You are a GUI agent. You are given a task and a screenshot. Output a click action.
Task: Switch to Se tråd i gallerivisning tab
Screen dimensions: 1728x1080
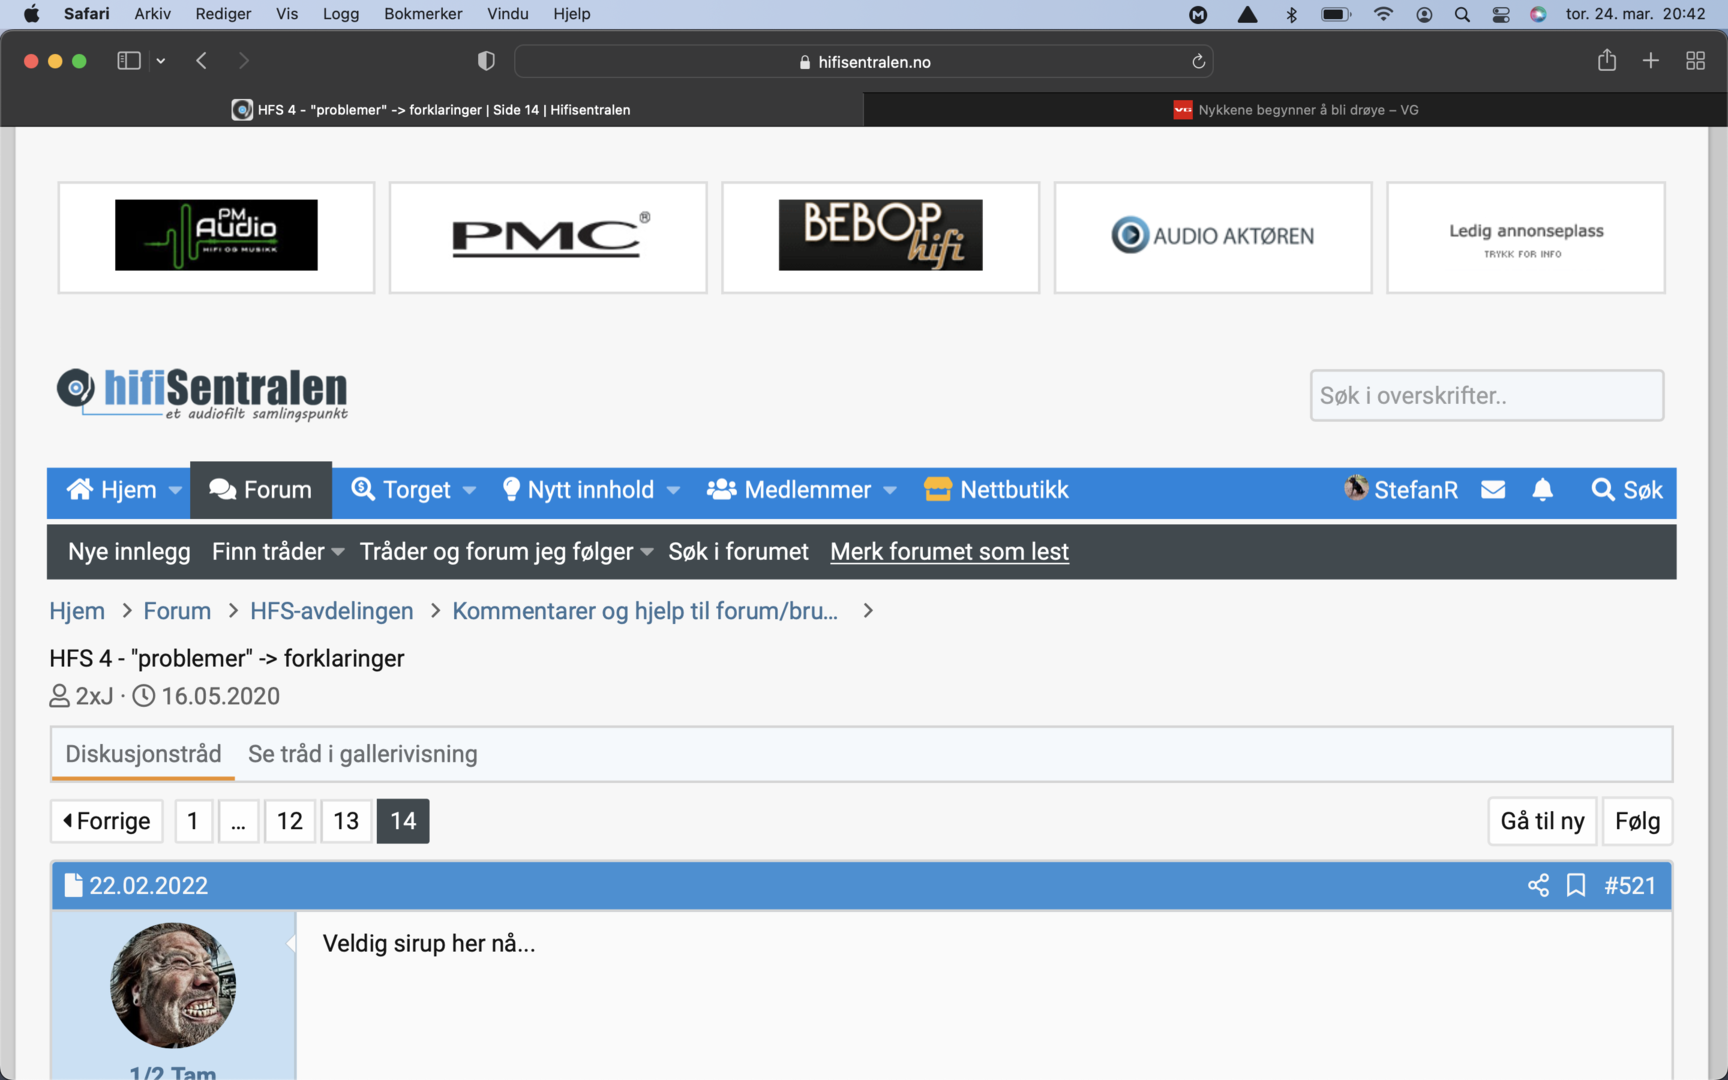363,754
